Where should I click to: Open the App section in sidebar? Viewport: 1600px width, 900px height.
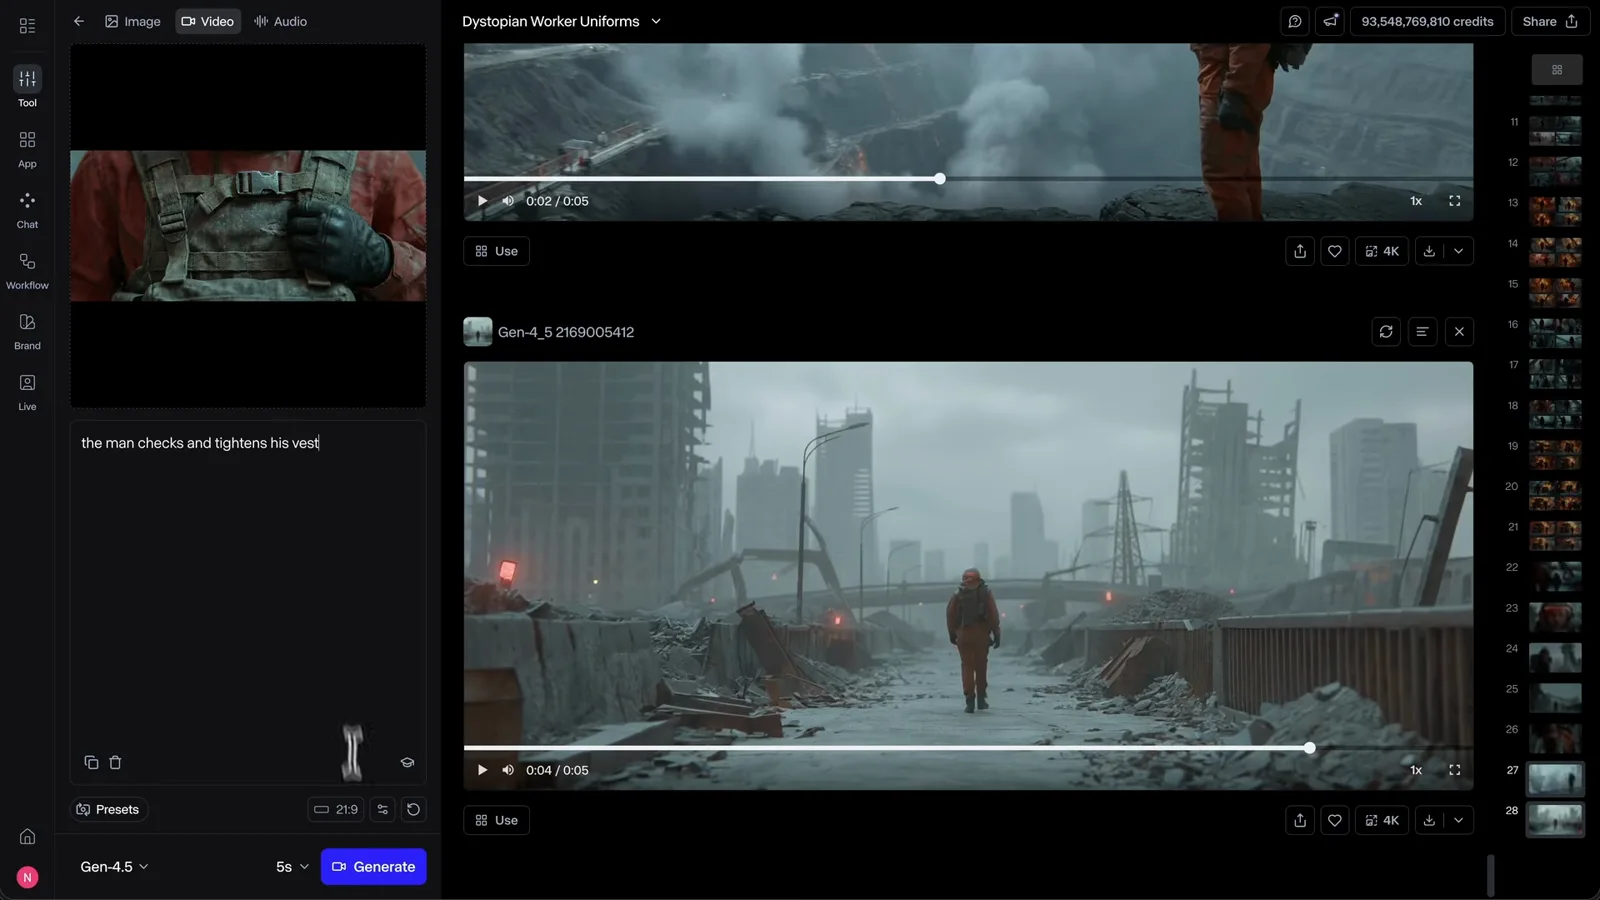(x=27, y=148)
